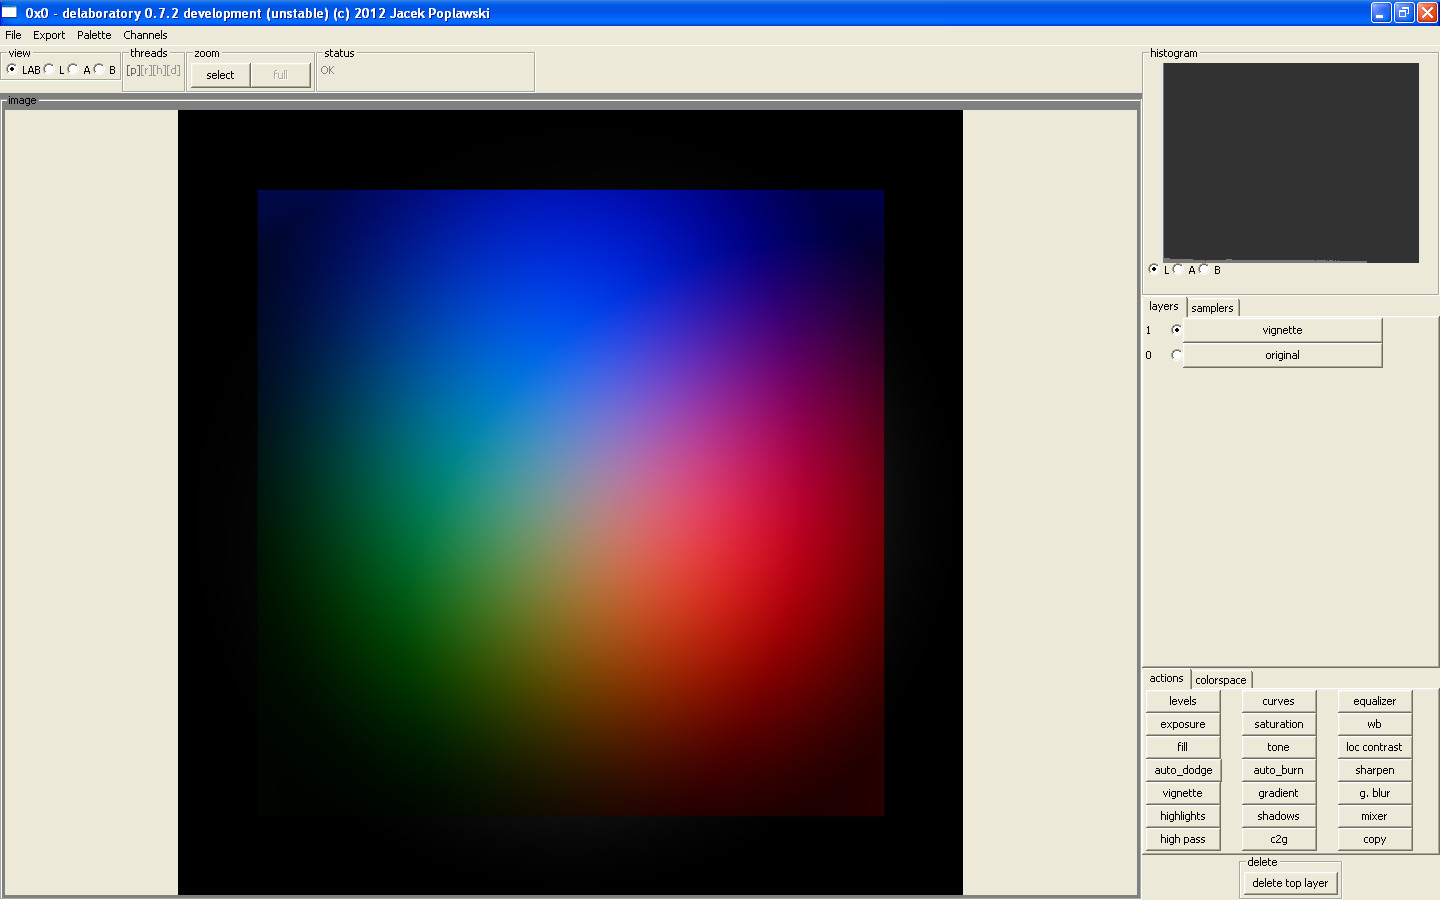Apply the g. blur action
This screenshot has width=1440, height=900.
[1374, 793]
